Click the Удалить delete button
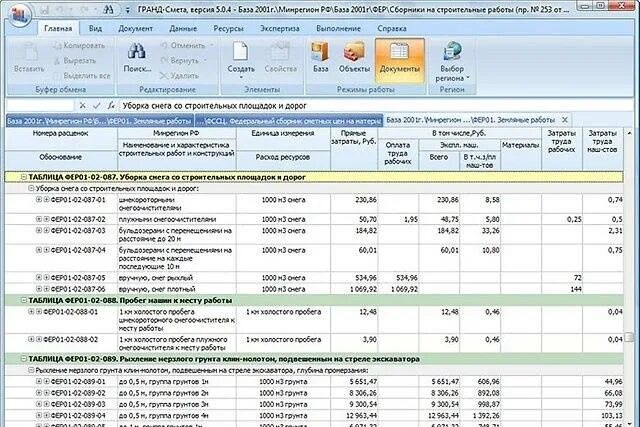This screenshot has height=427, width=640. (x=179, y=76)
